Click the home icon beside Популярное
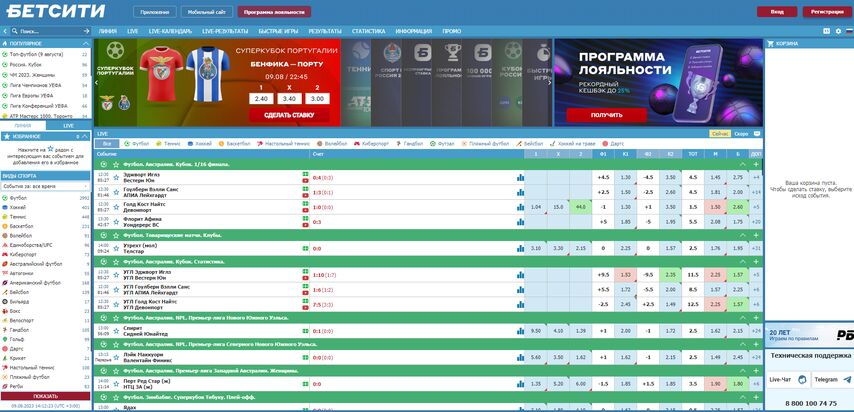The height and width of the screenshot is (412, 854). [5, 43]
